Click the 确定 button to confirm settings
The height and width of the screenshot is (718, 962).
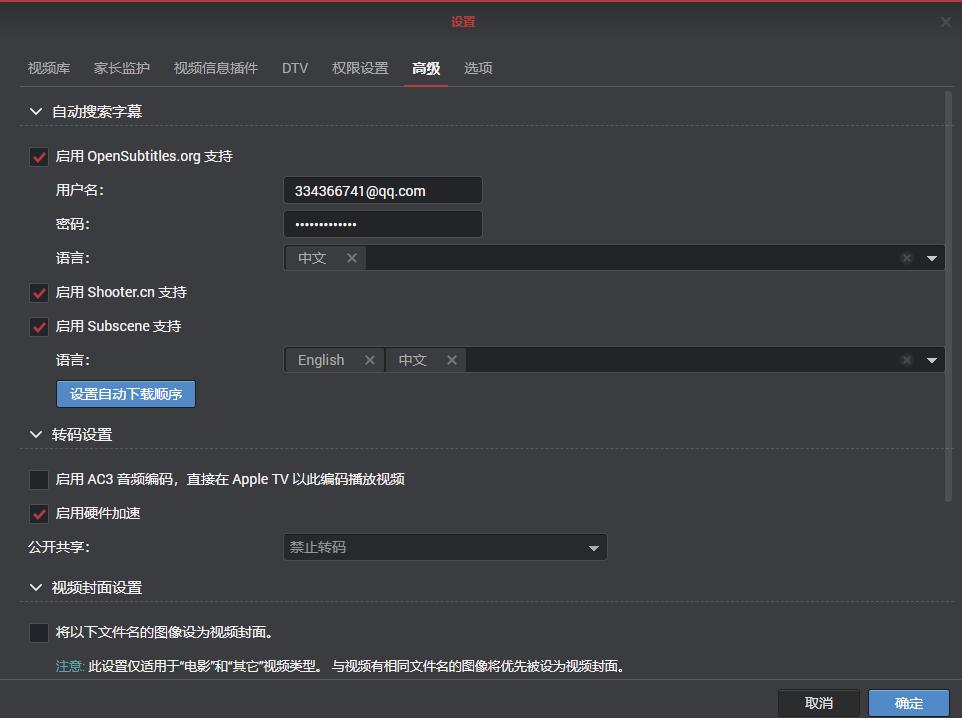(908, 702)
